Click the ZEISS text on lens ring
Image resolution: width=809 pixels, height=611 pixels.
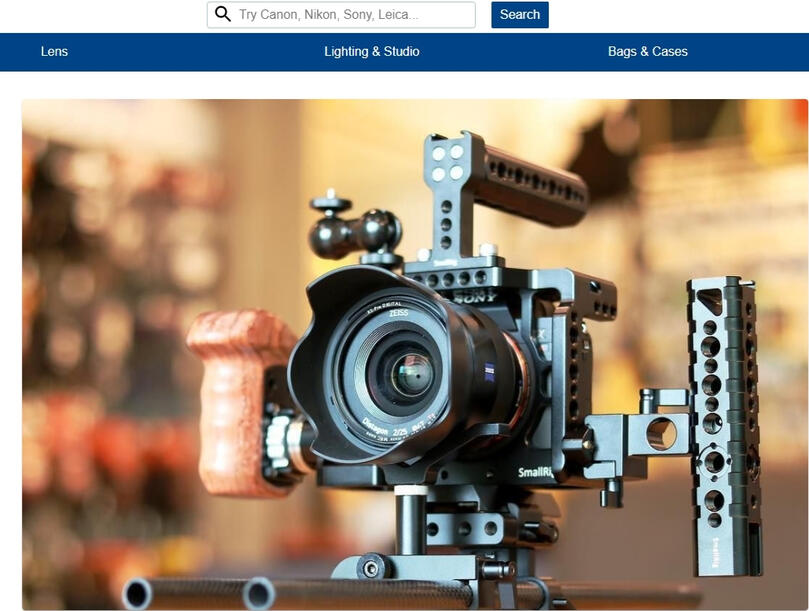click(x=406, y=312)
